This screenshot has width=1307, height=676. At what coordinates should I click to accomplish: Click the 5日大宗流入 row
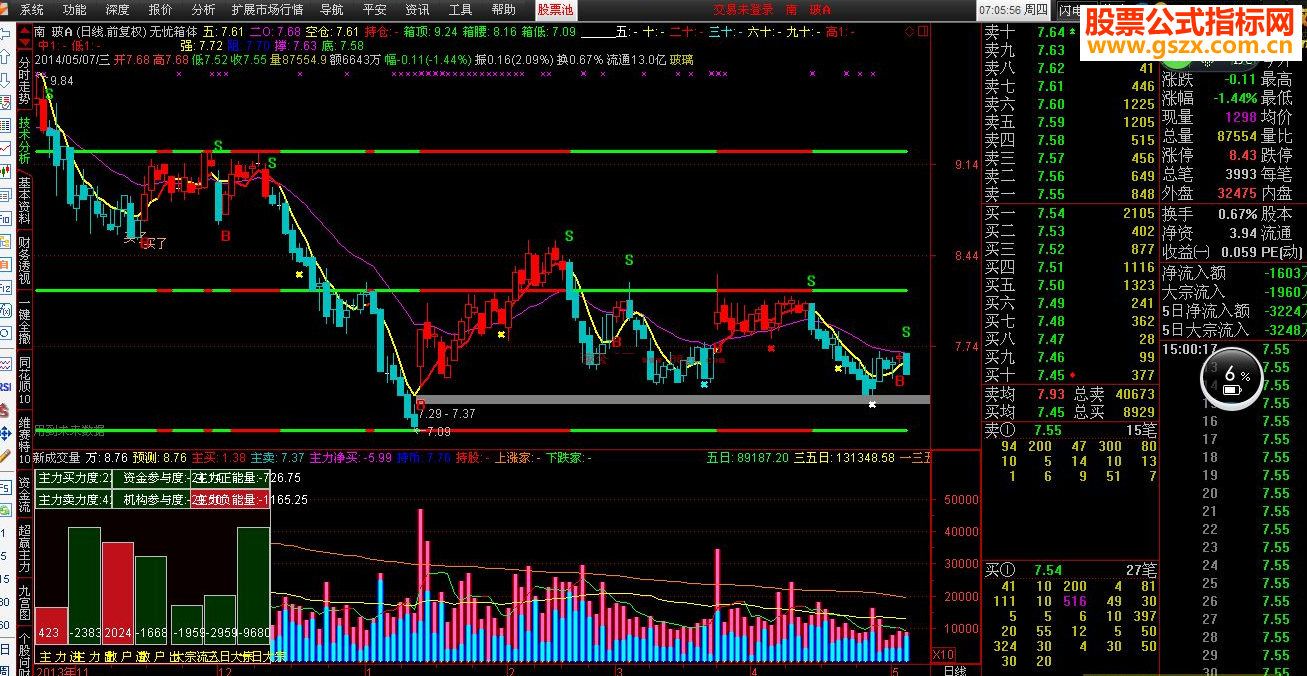(x=1234, y=329)
